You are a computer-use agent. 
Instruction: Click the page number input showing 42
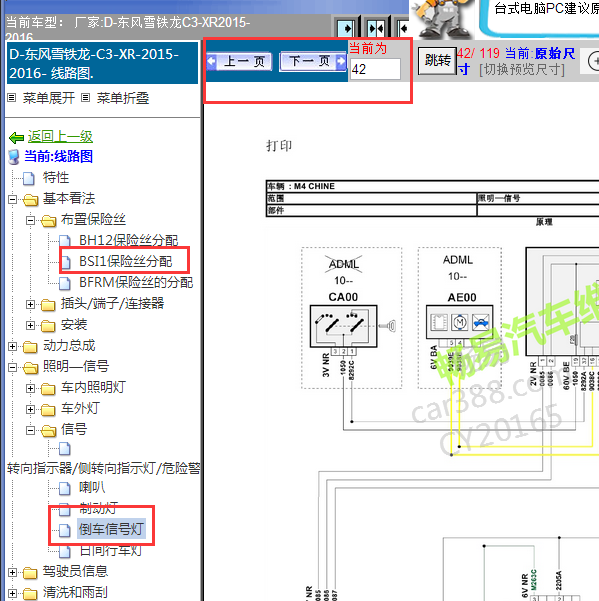tap(375, 69)
